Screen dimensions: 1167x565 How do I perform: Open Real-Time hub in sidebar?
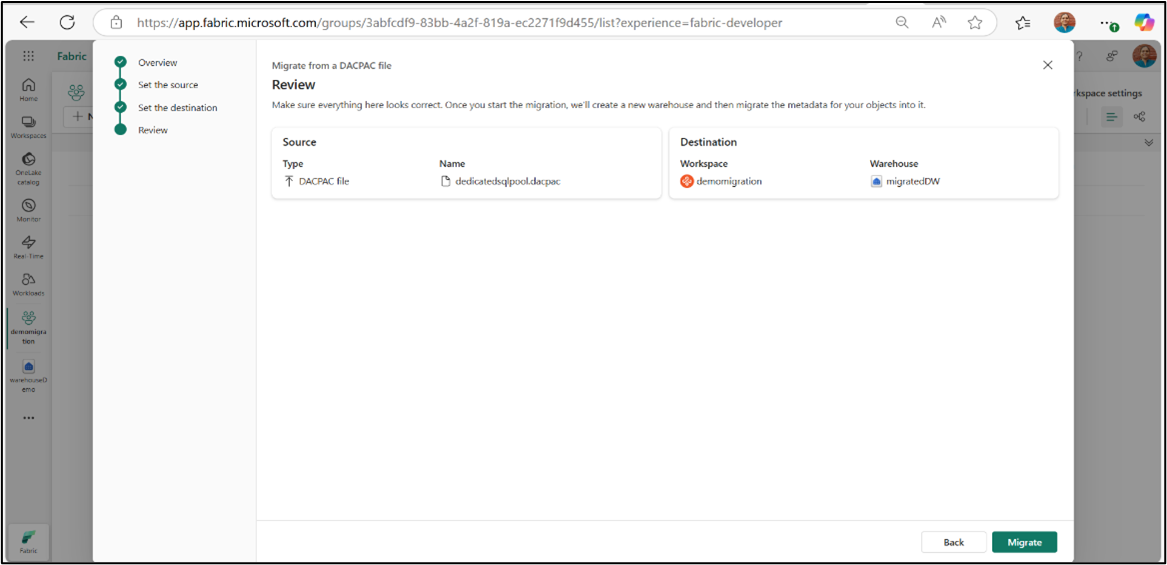coord(28,246)
